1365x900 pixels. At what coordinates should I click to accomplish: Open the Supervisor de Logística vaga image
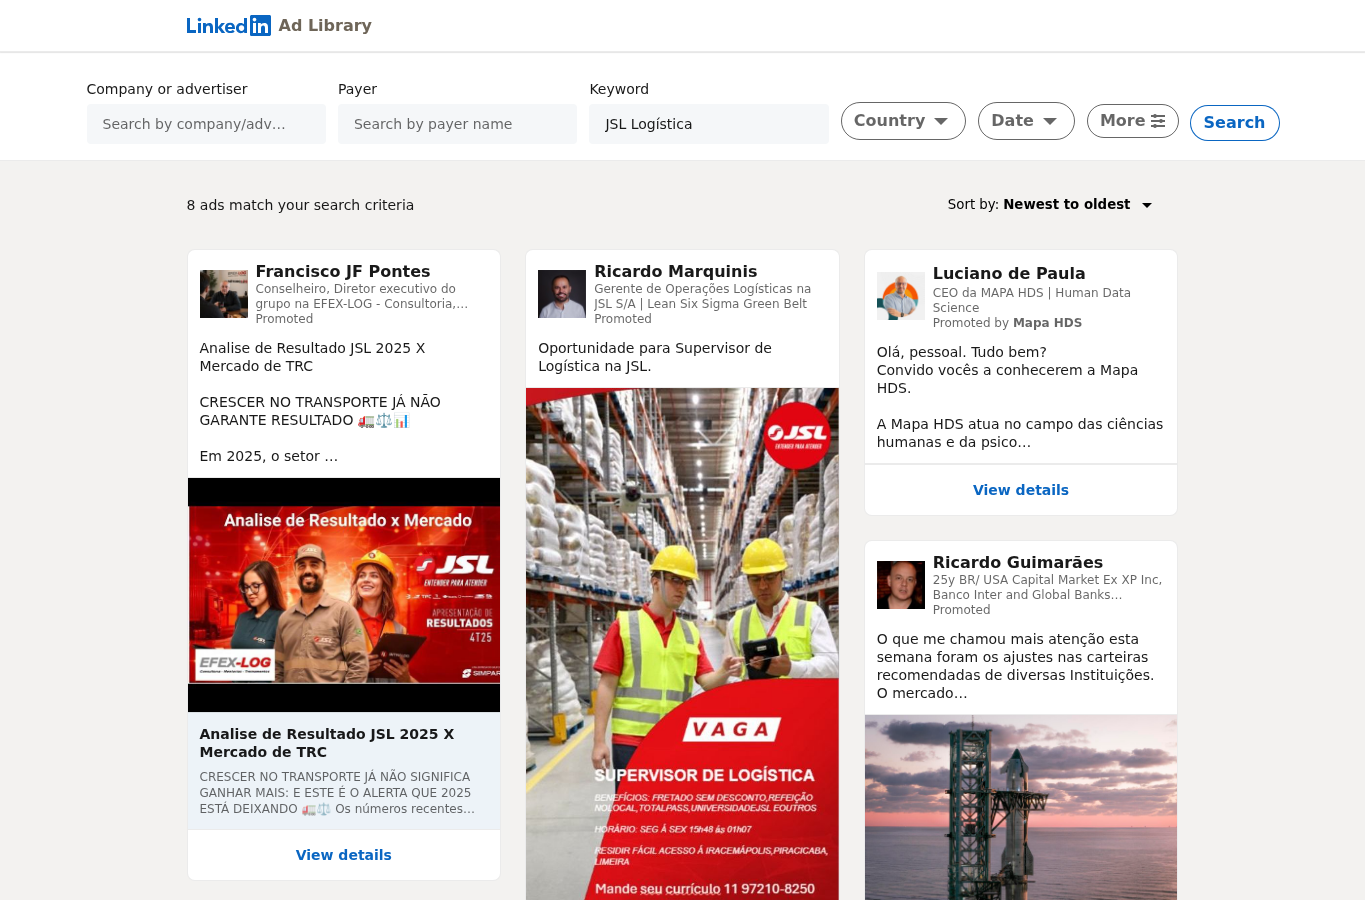682,644
